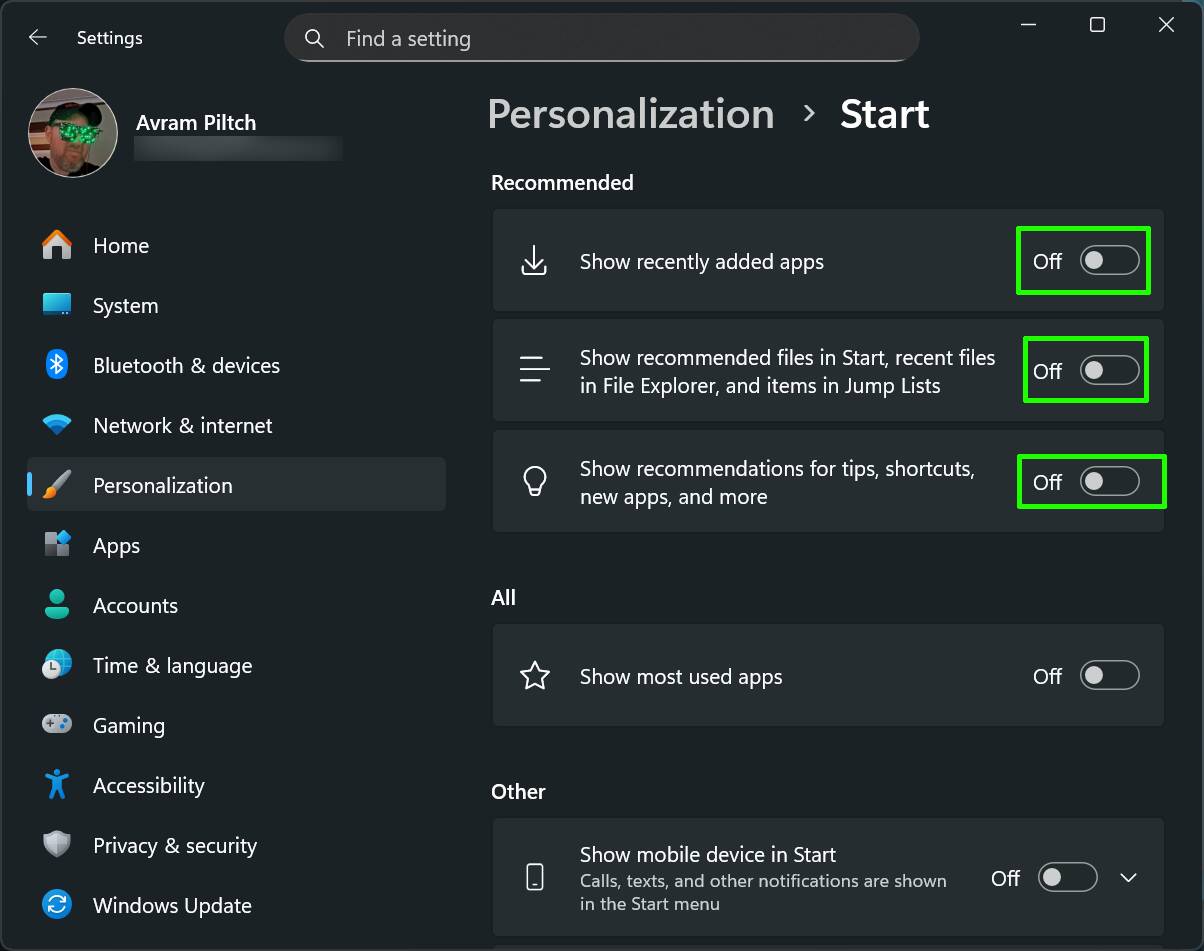Open Bluetooth & devices via its icon
Viewport: 1204px width, 951px height.
(x=57, y=365)
